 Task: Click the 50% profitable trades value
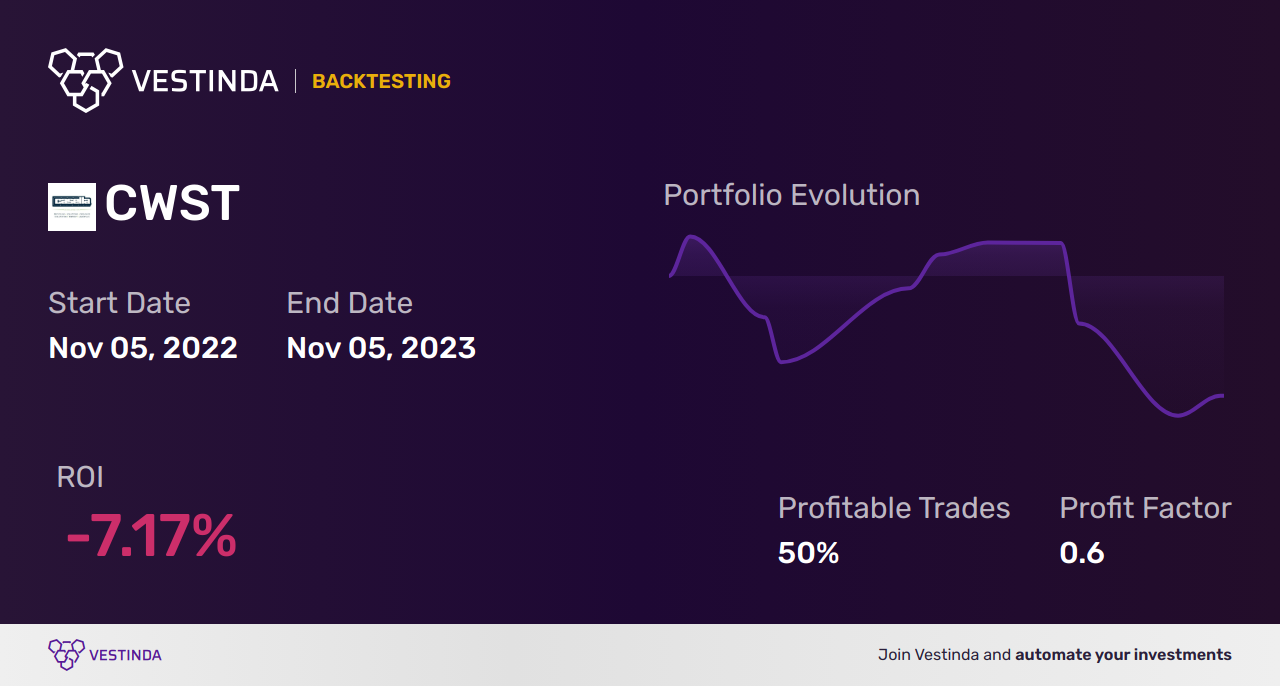point(808,553)
